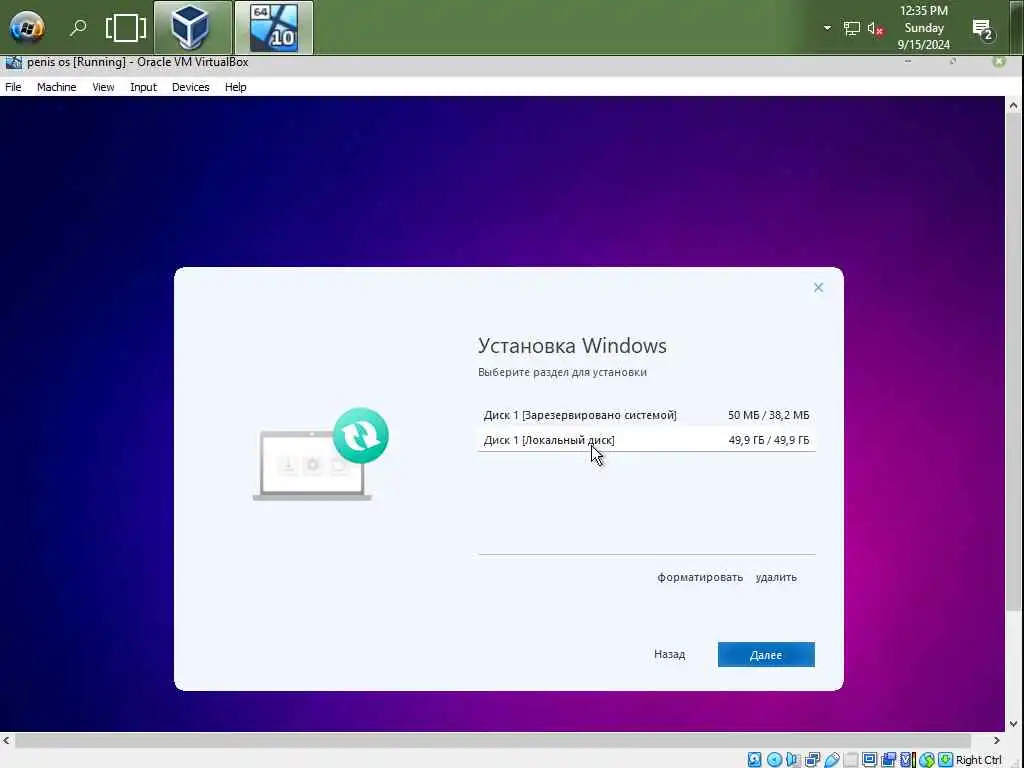Open the notification center icon

point(982,29)
